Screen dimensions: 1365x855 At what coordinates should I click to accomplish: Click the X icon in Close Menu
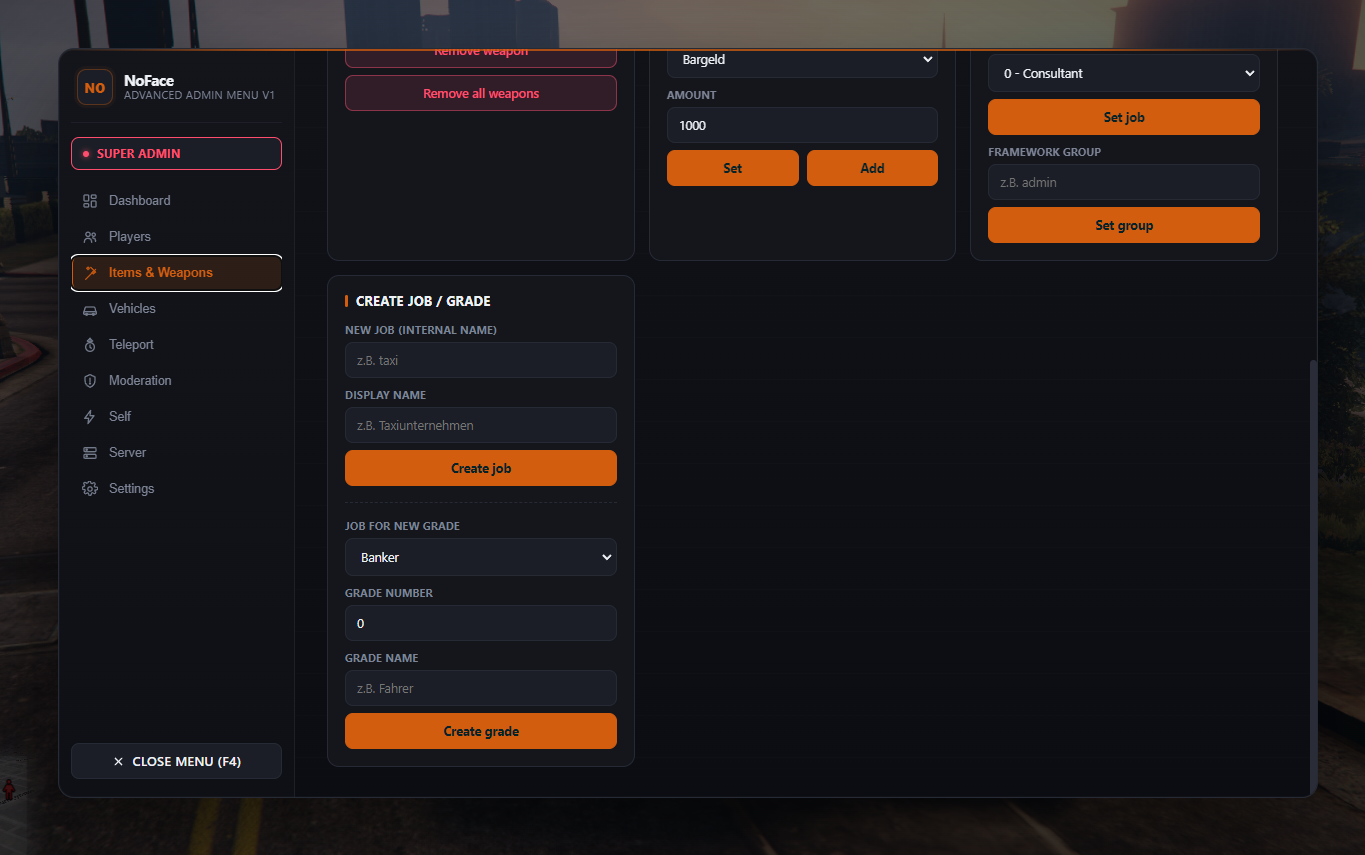pos(118,762)
